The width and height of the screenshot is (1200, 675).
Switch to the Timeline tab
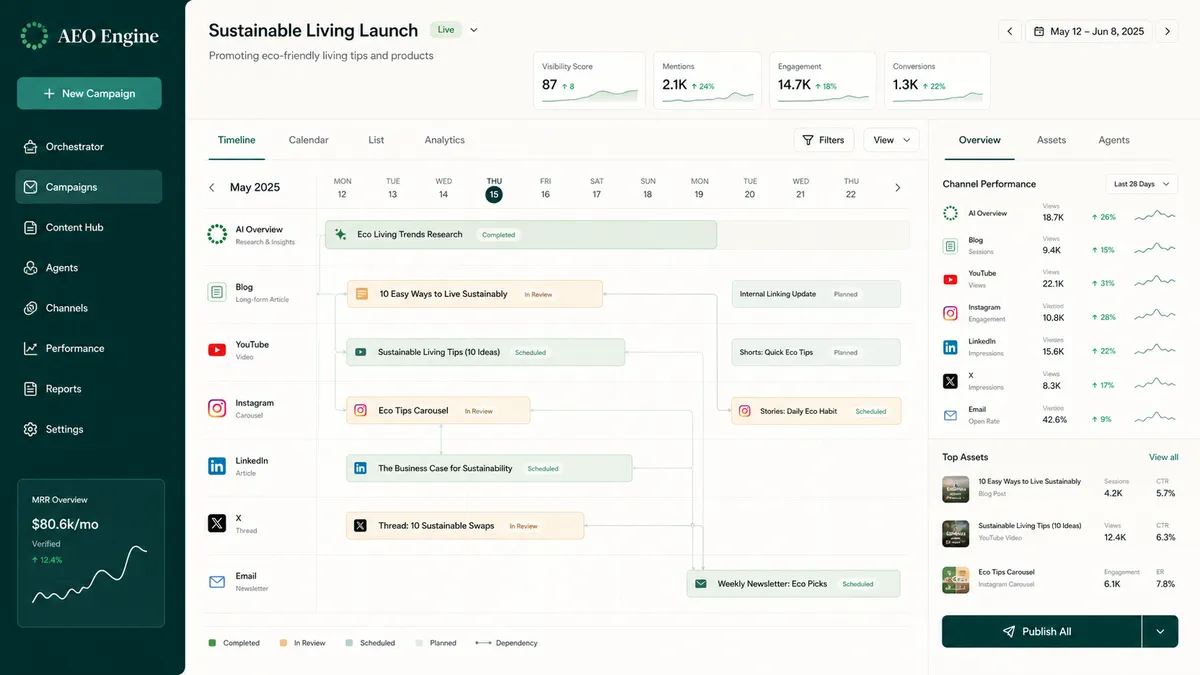tap(237, 140)
